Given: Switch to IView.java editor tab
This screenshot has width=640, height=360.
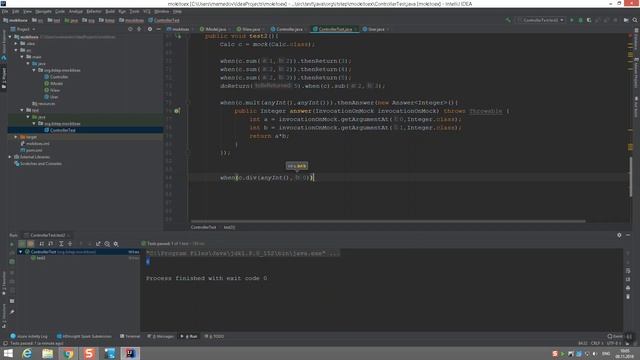Looking at the screenshot, I should point(249,29).
